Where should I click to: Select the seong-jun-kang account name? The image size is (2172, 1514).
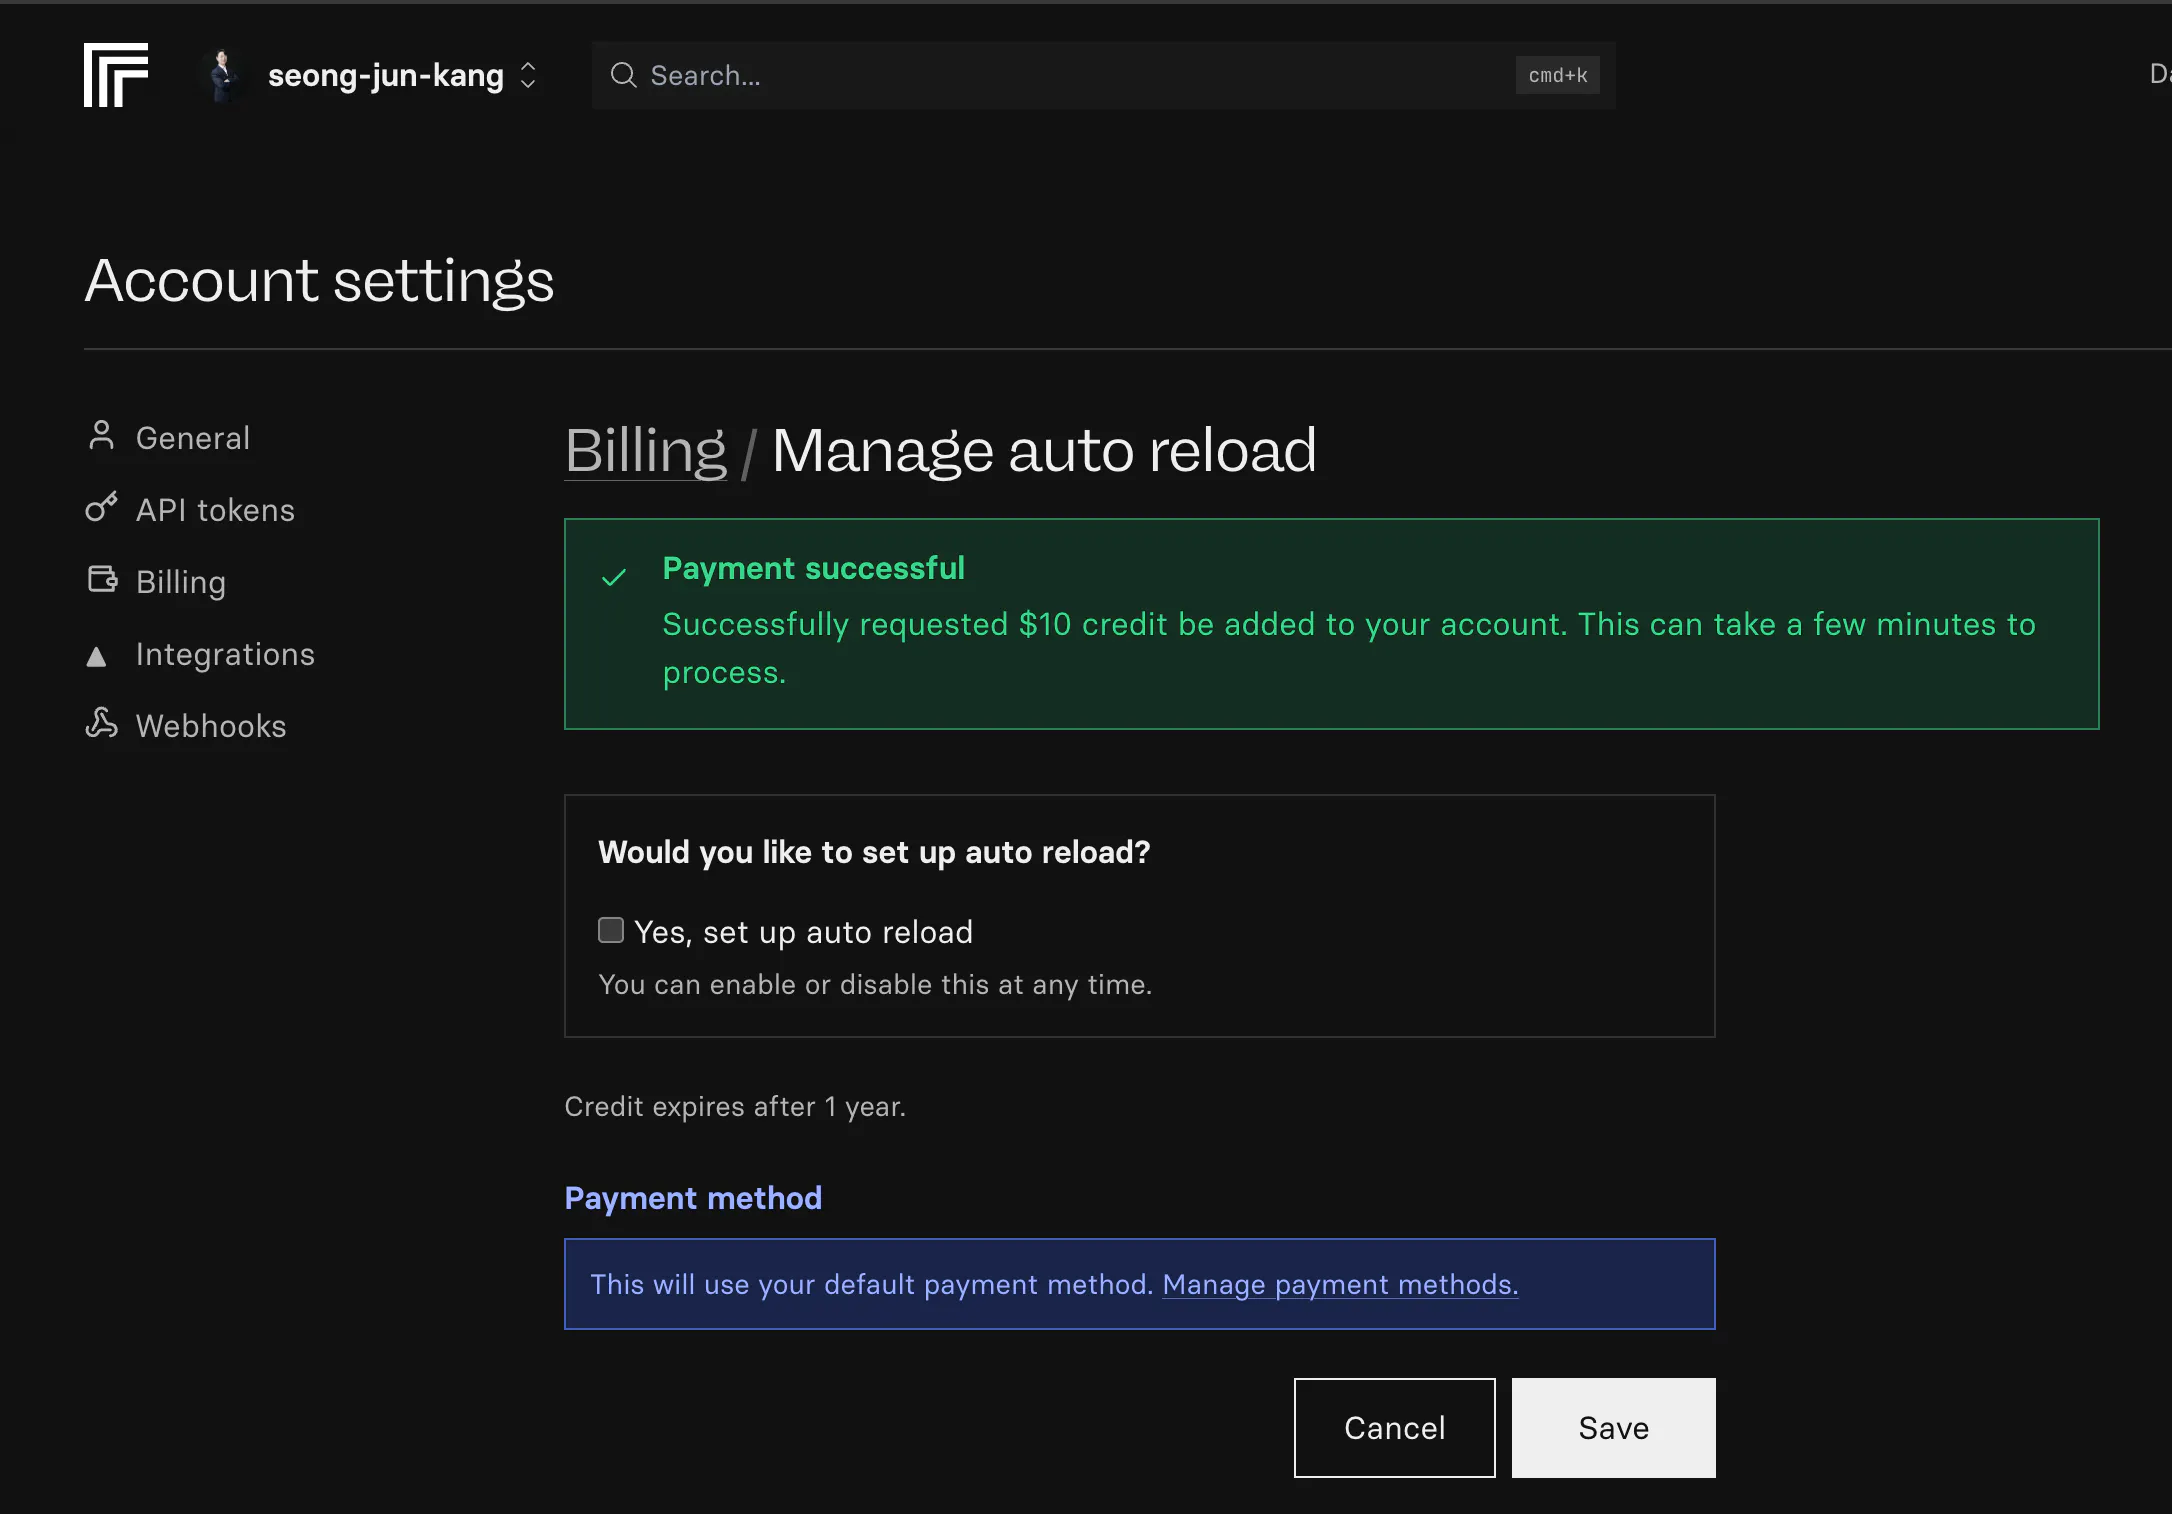pyautogui.click(x=384, y=75)
